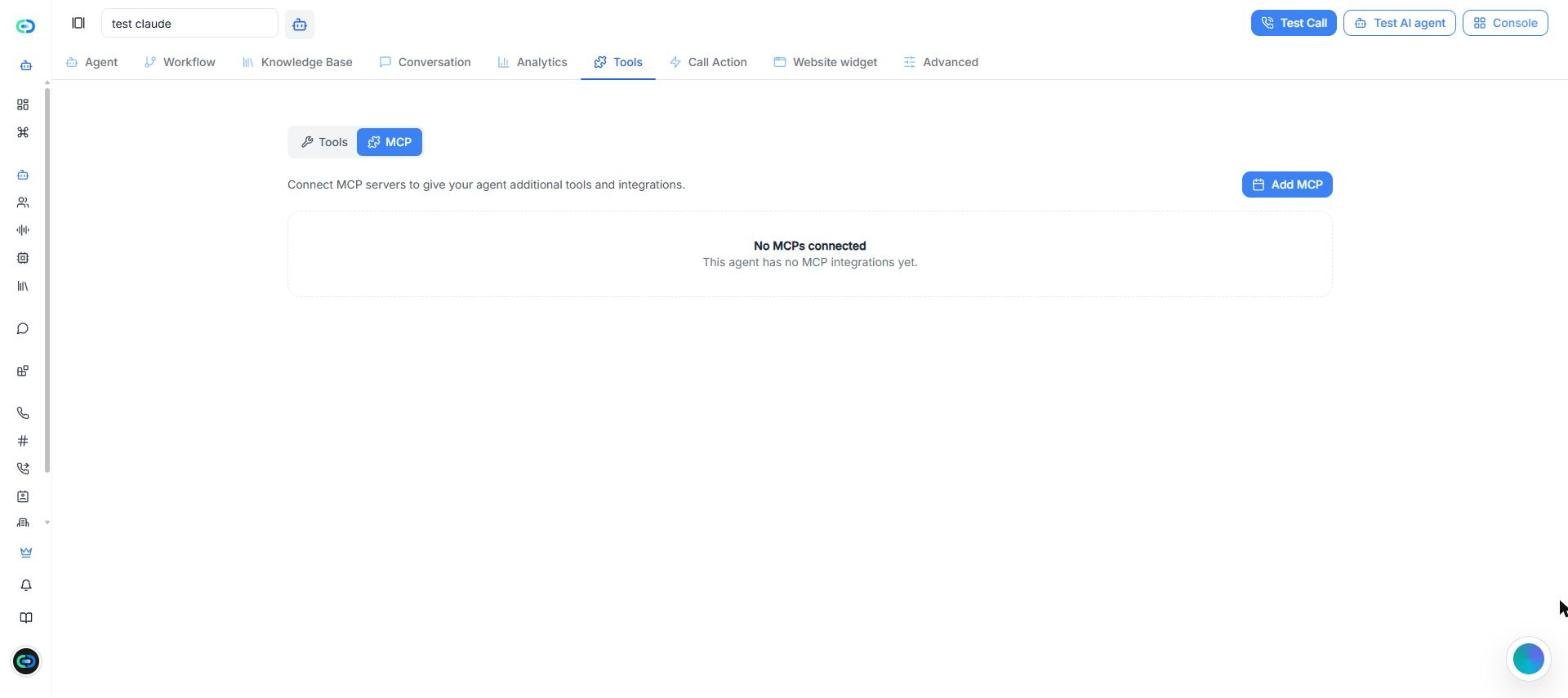The image size is (1568, 698).
Task: Open the integrations blocks icon in sidebar
Action: tap(23, 371)
